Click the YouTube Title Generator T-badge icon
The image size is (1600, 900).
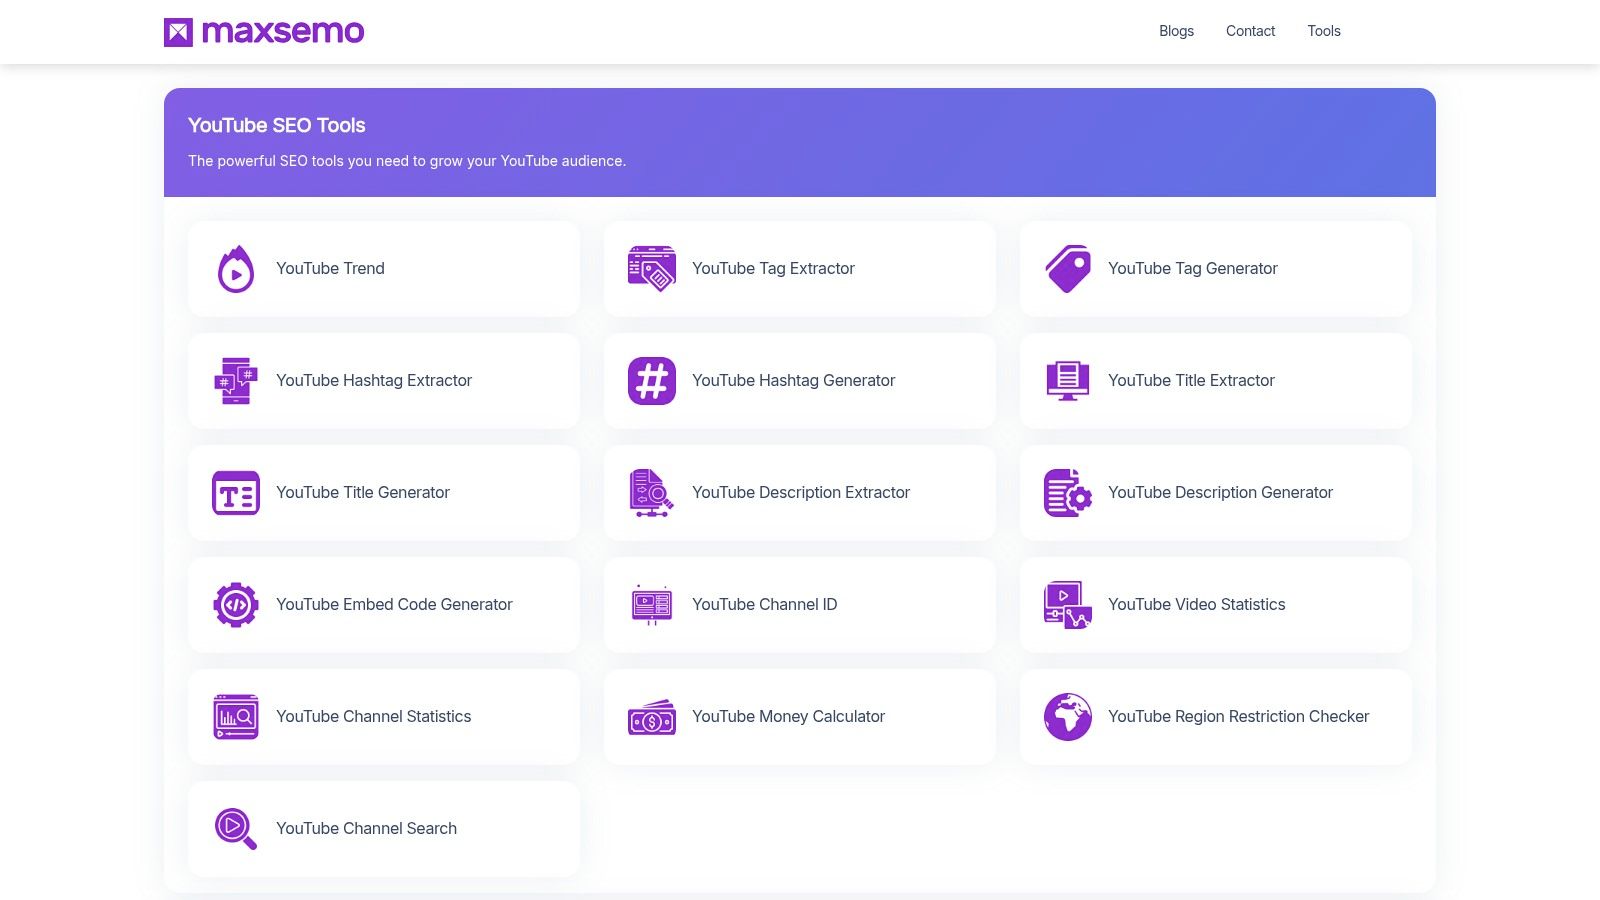(236, 492)
